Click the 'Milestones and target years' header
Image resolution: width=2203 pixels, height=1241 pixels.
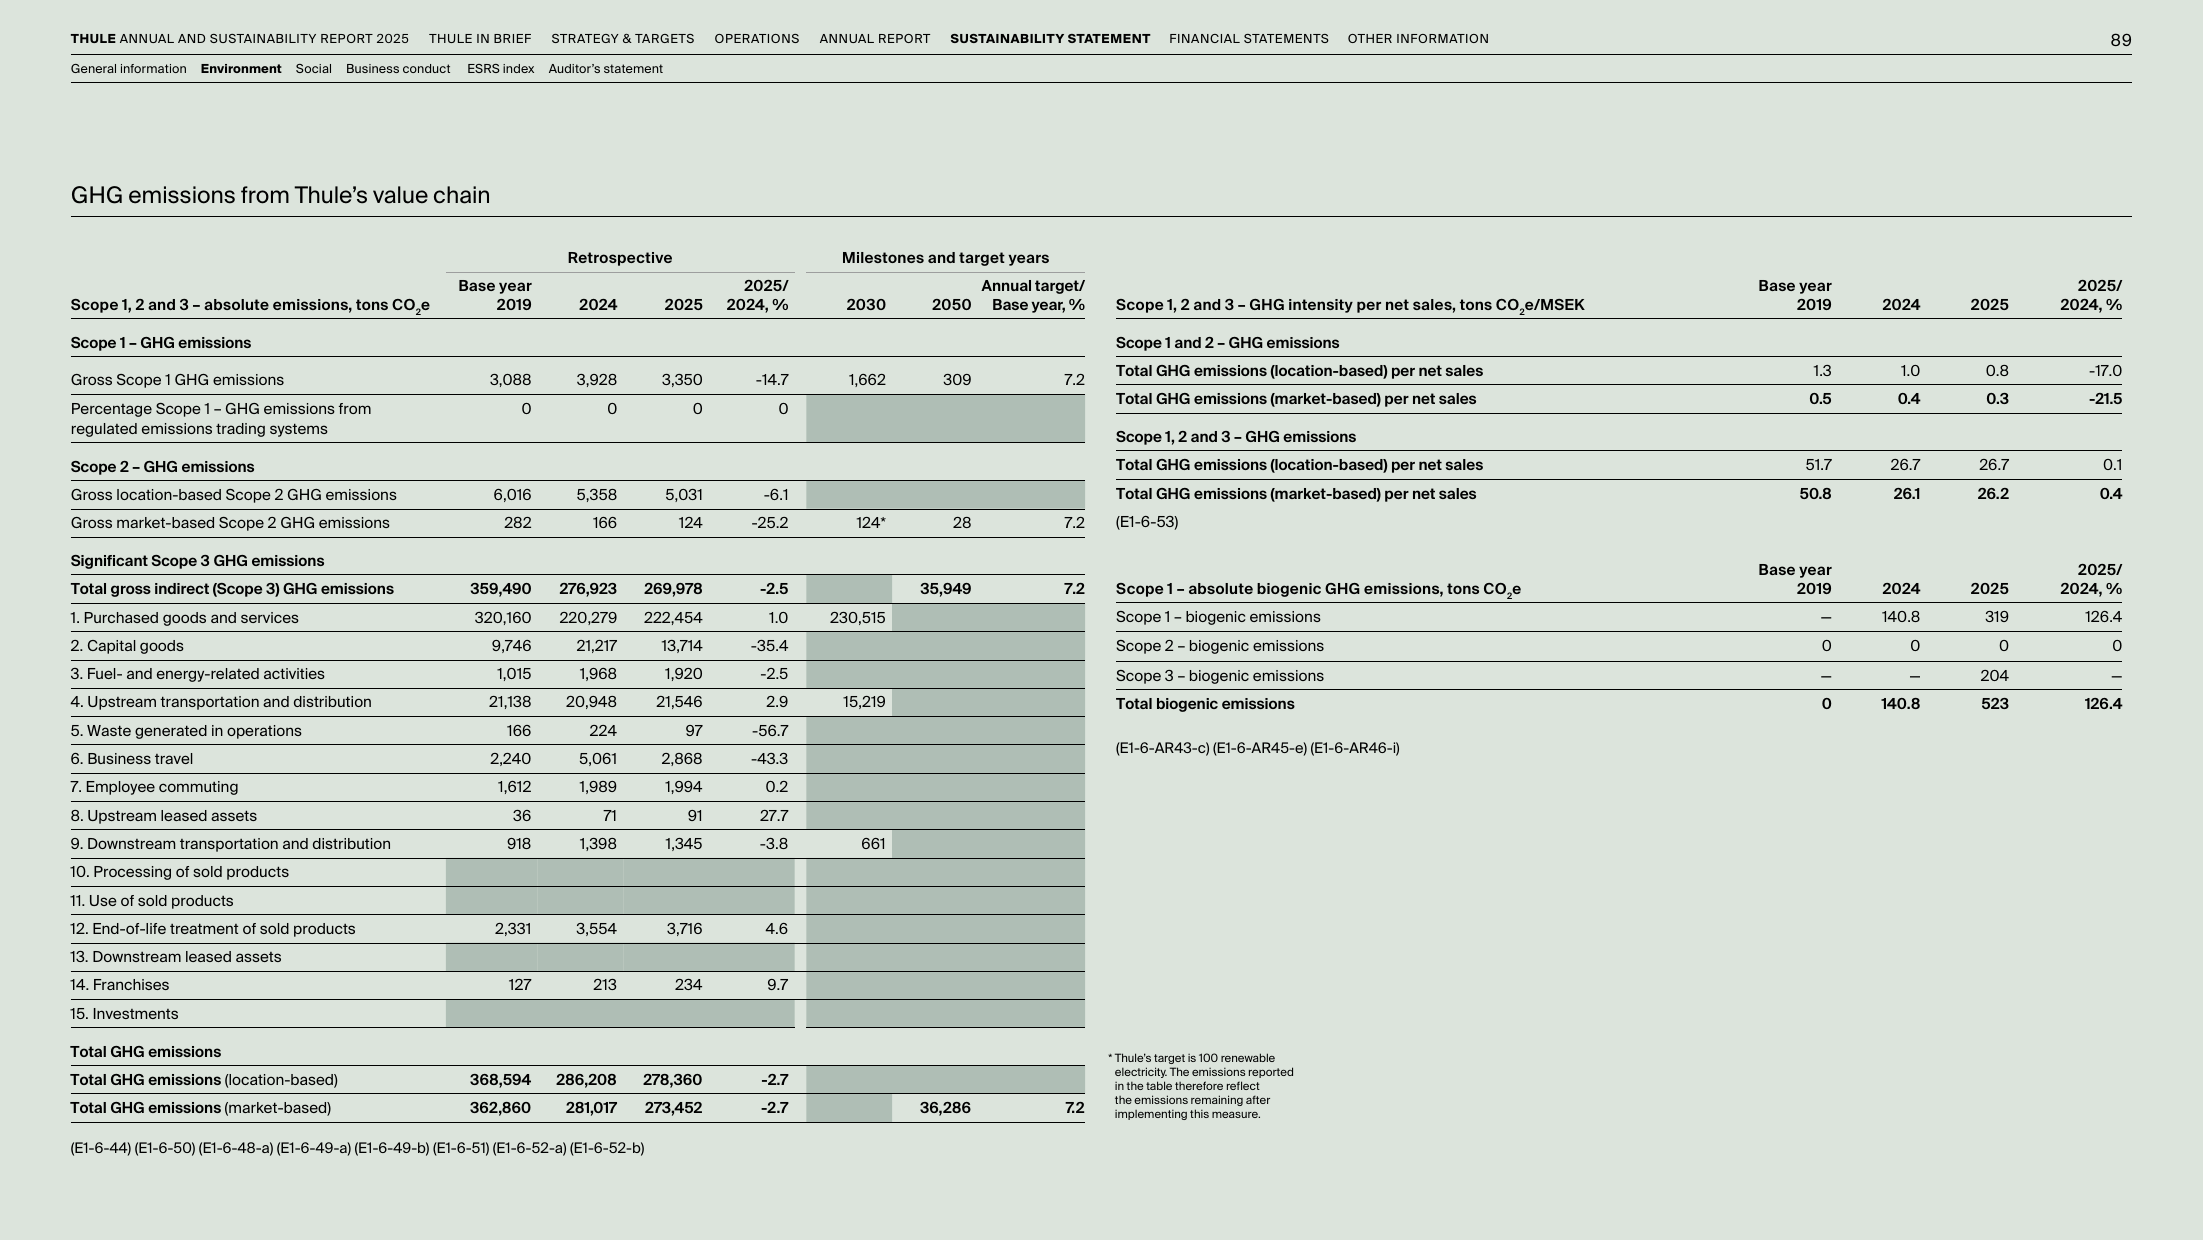[945, 258]
